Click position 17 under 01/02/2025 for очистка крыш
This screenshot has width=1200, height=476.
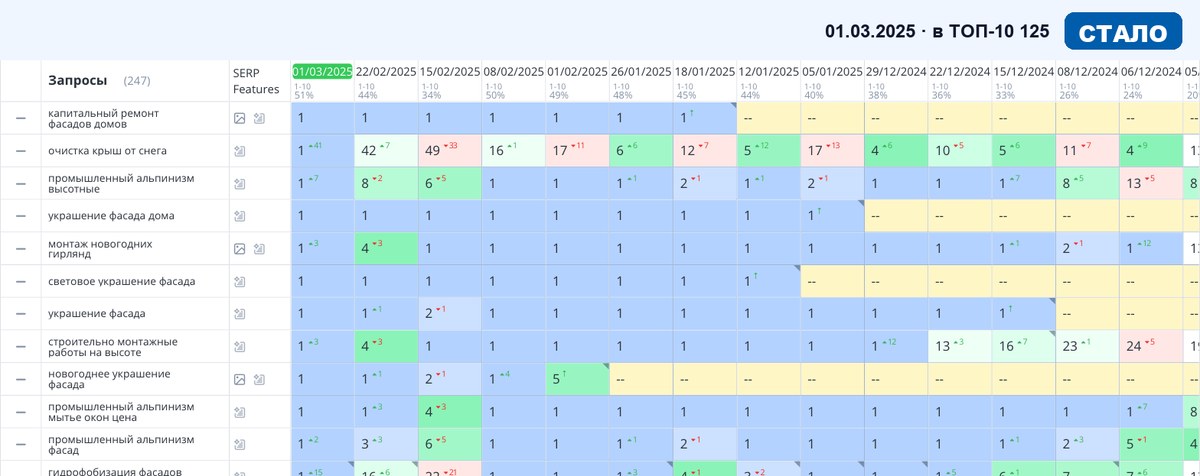click(578, 151)
